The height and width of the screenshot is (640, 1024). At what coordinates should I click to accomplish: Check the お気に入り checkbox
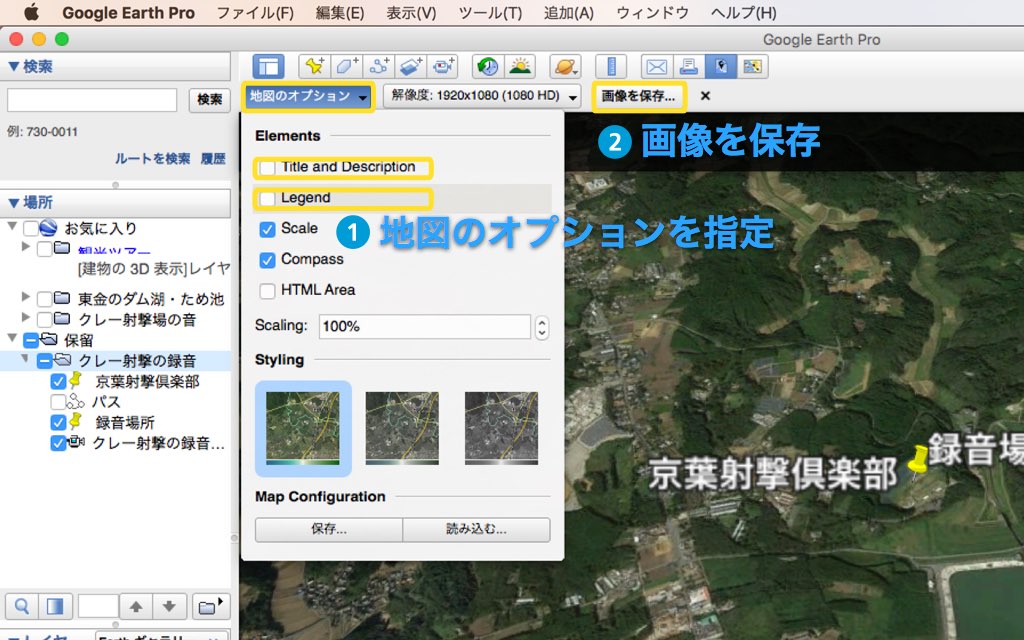point(30,229)
